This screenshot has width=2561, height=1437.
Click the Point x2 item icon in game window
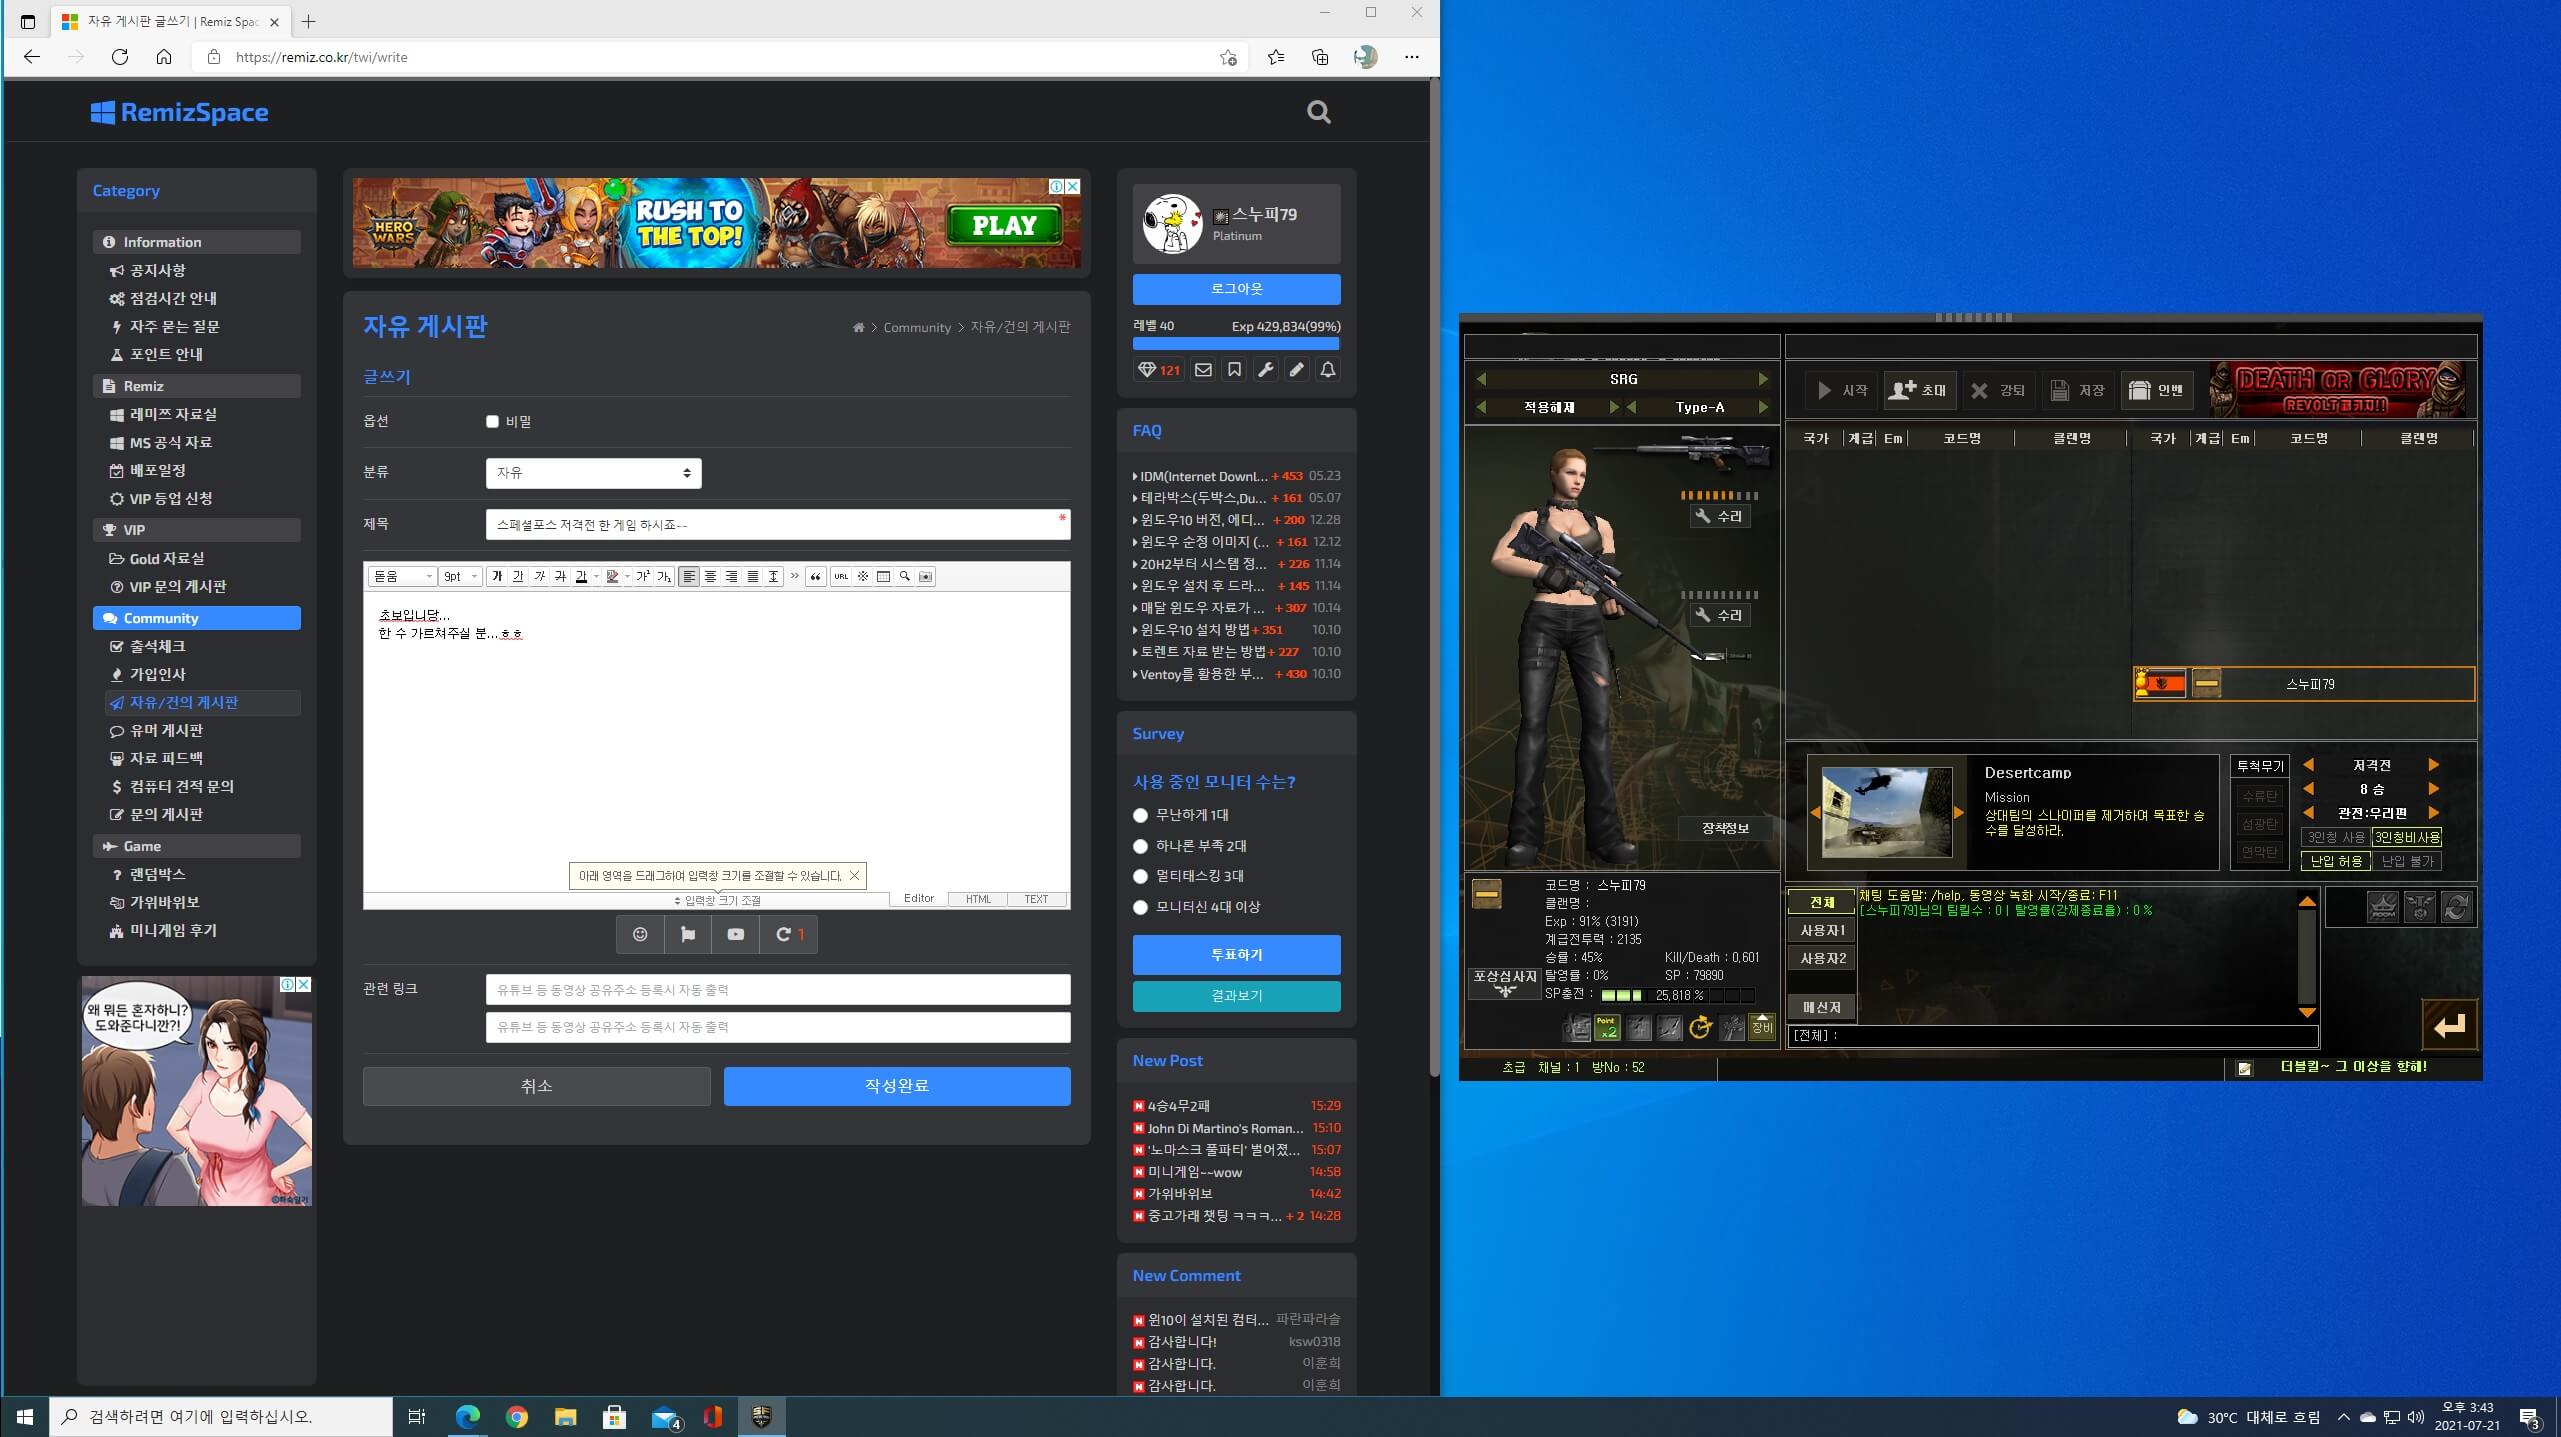coord(1607,1027)
